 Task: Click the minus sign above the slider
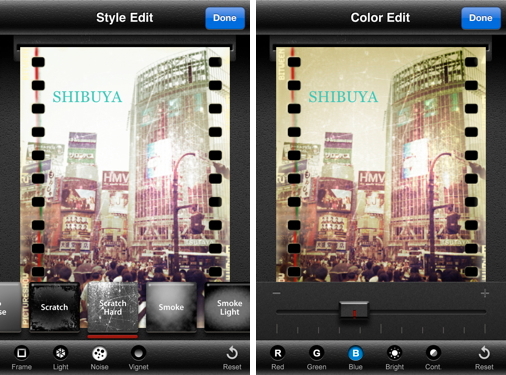[276, 293]
